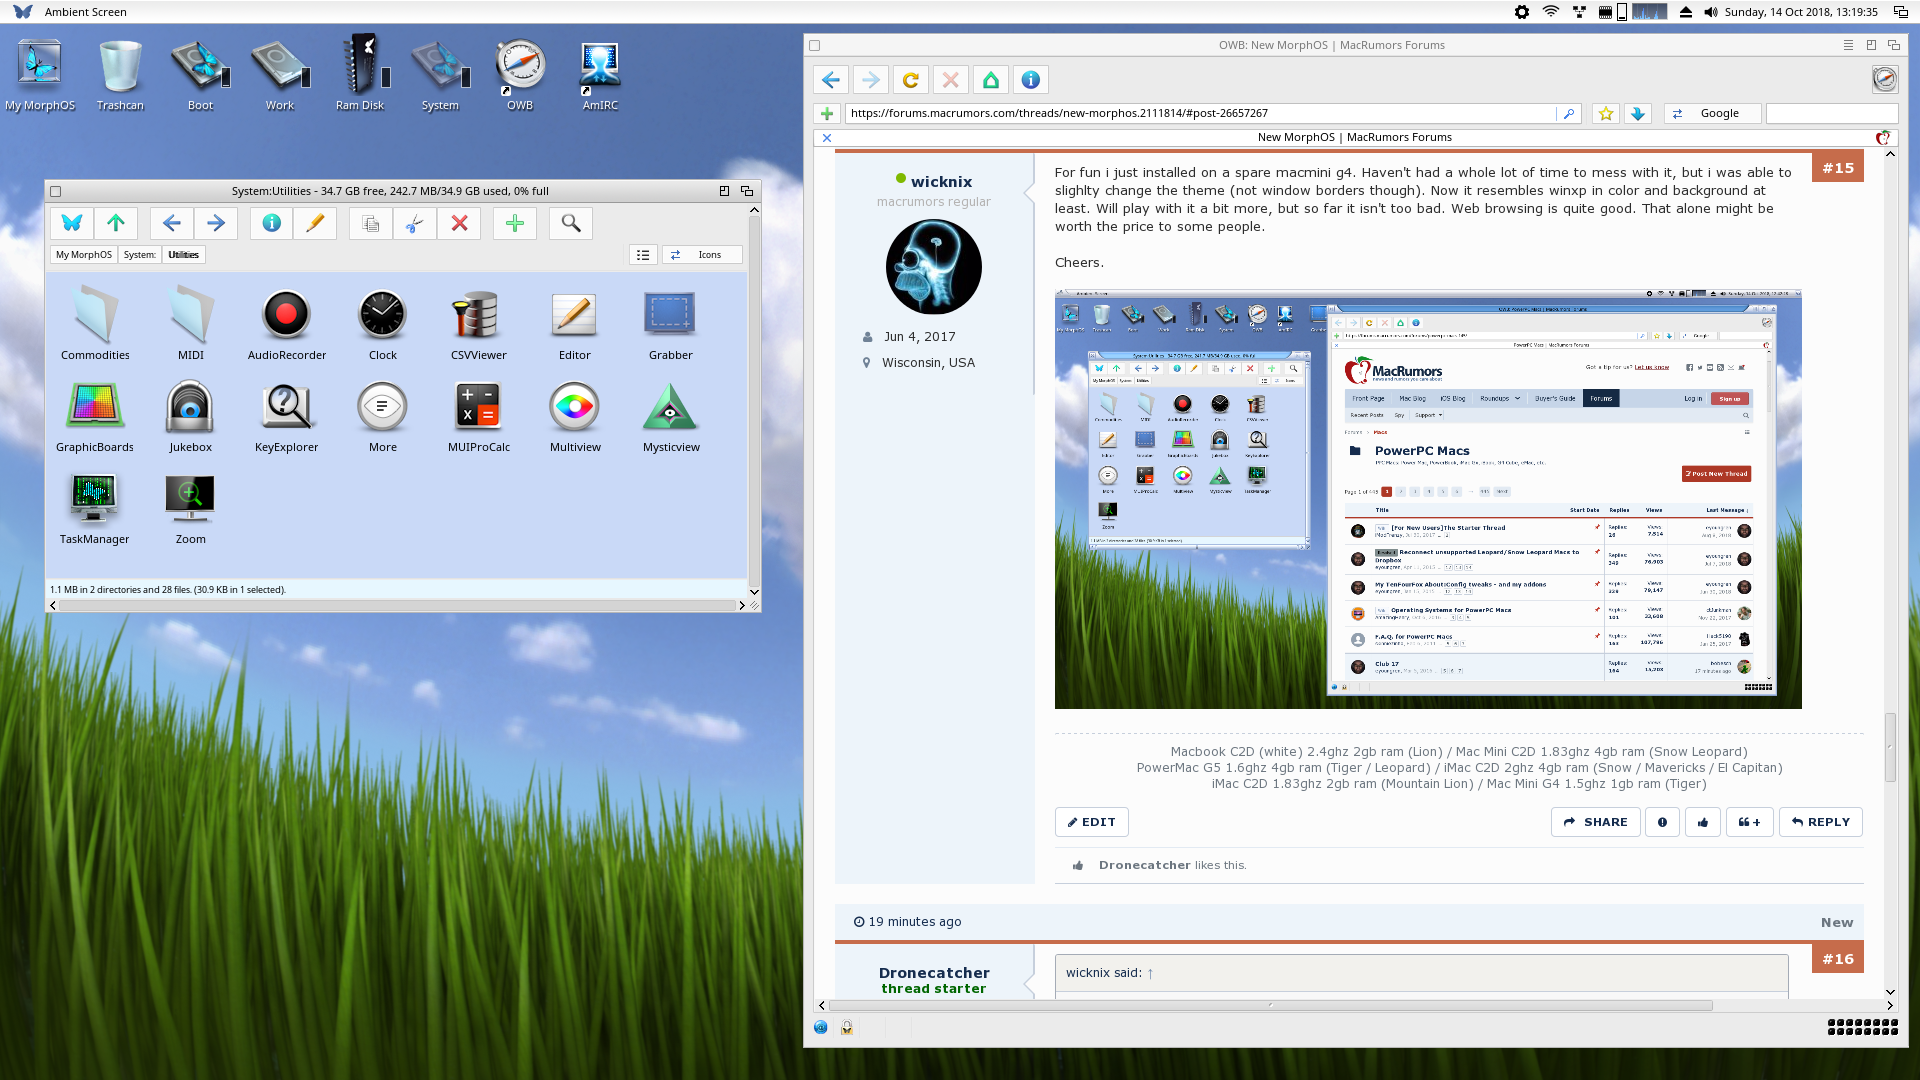This screenshot has width=1920, height=1080.
Task: Select the More utility icon
Action: click(x=383, y=416)
